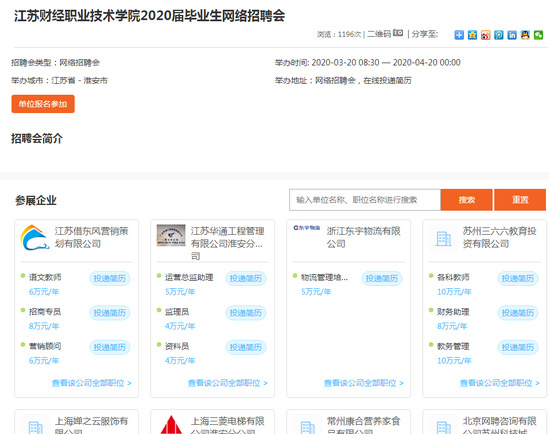Submit resume for 监理员 position
Image resolution: width=549 pixels, height=434 pixels.
coord(246,313)
